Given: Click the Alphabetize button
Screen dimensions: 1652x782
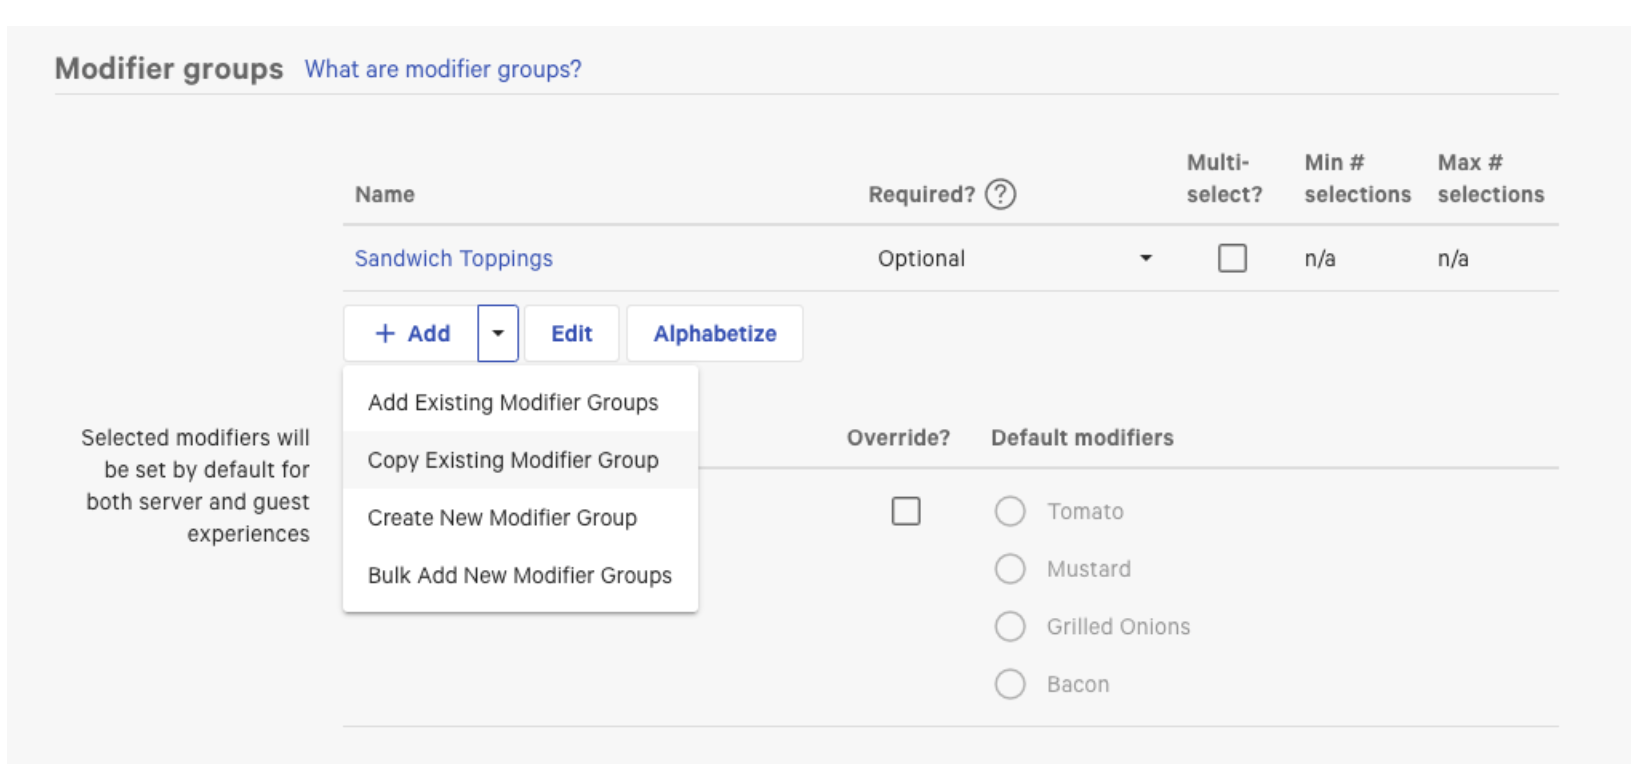Looking at the screenshot, I should (x=715, y=333).
